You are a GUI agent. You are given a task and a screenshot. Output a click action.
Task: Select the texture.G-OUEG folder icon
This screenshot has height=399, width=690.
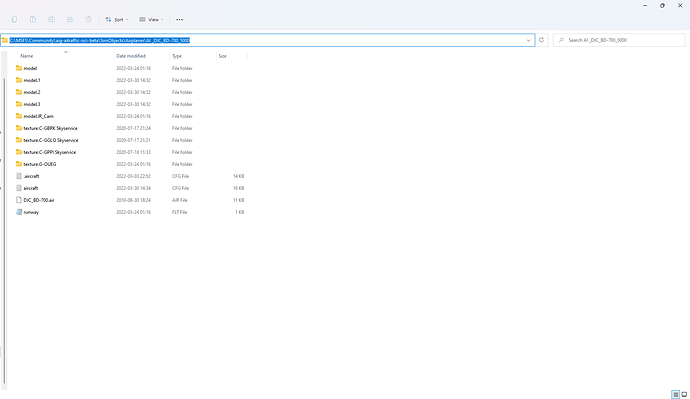tap(19, 164)
